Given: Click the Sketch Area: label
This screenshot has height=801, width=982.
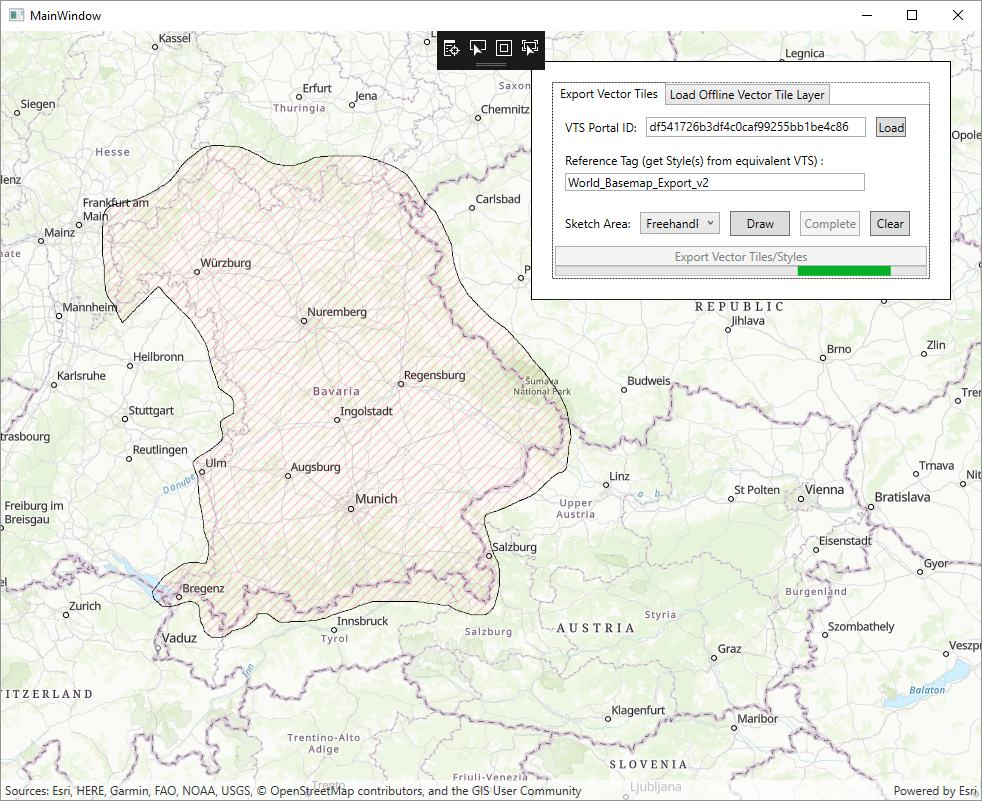Looking at the screenshot, I should coord(597,224).
